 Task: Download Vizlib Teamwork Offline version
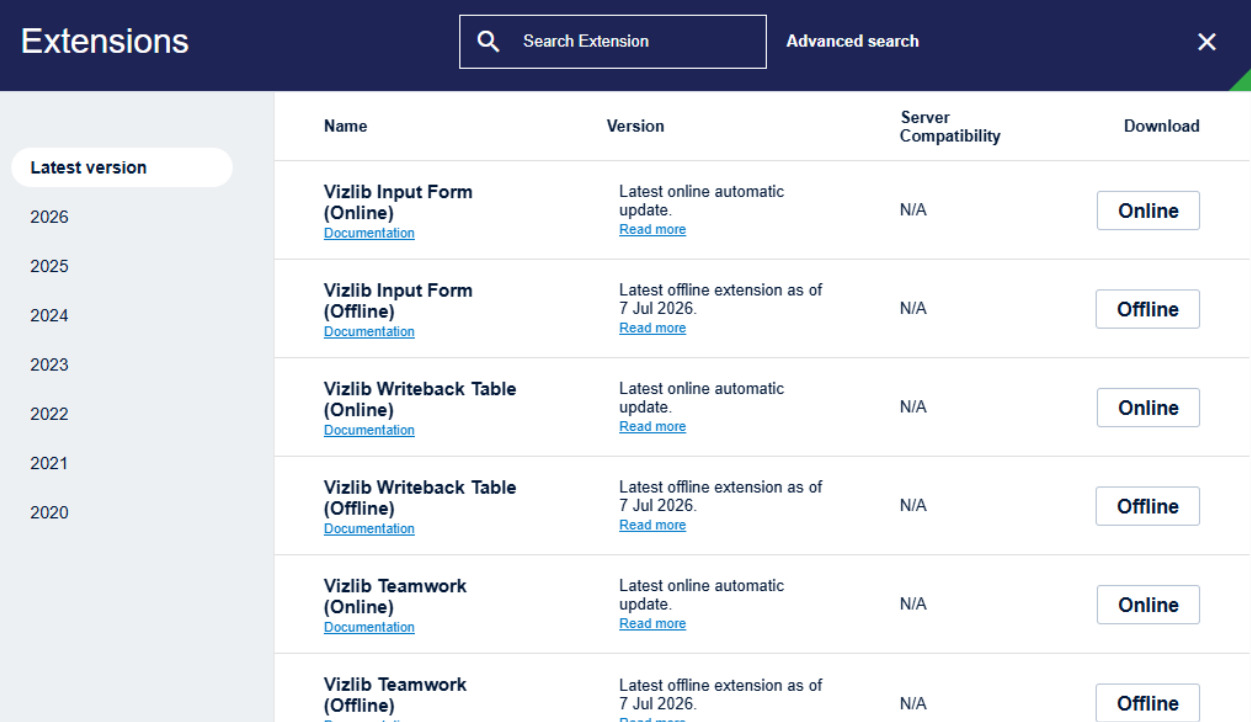(1148, 703)
